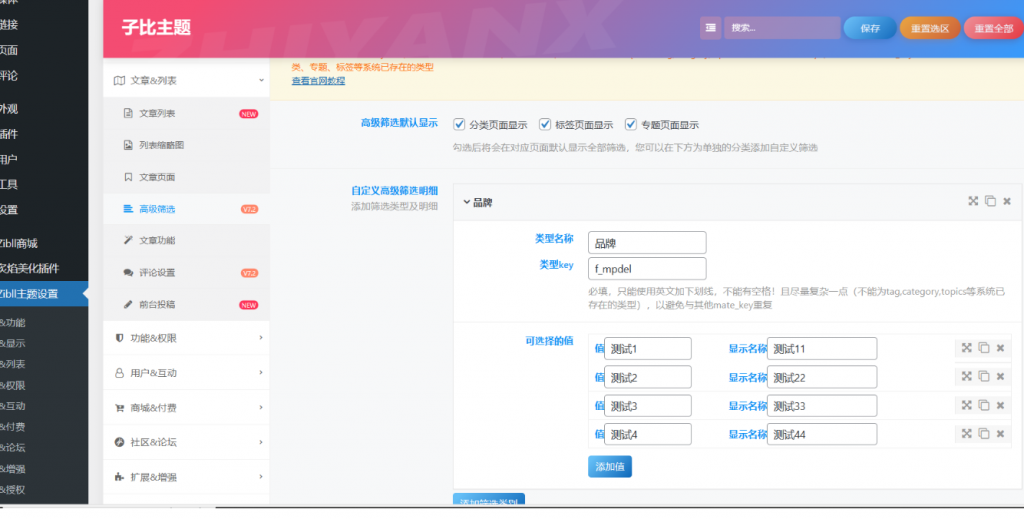Click the cart icon beside 商城&付费

tap(119, 407)
